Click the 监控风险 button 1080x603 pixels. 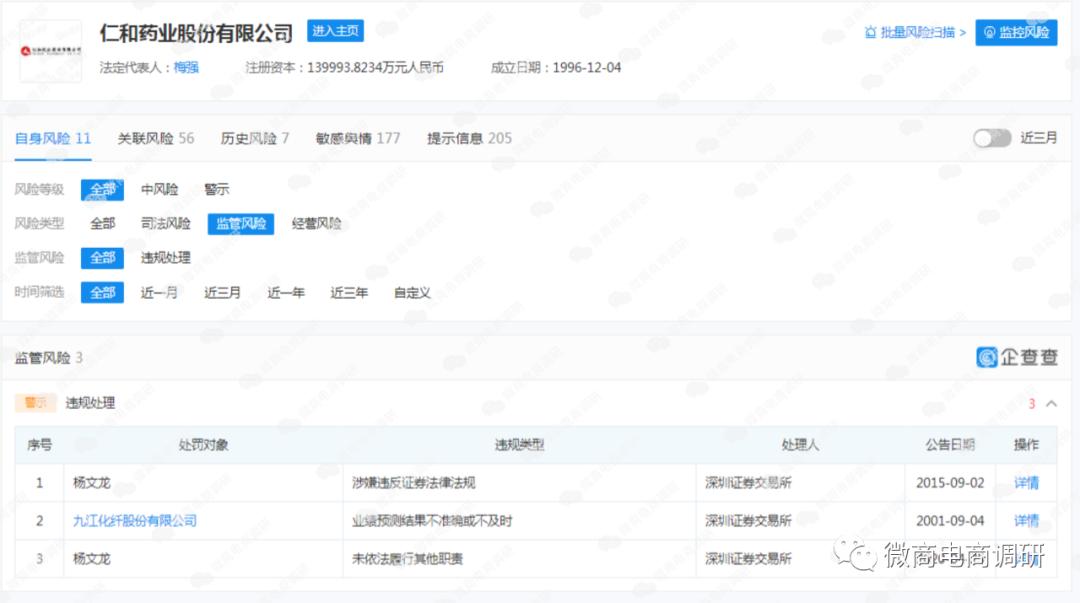click(x=1016, y=32)
